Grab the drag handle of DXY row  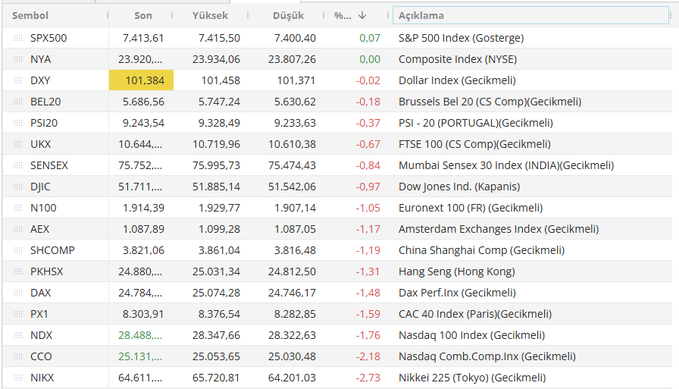[18, 81]
